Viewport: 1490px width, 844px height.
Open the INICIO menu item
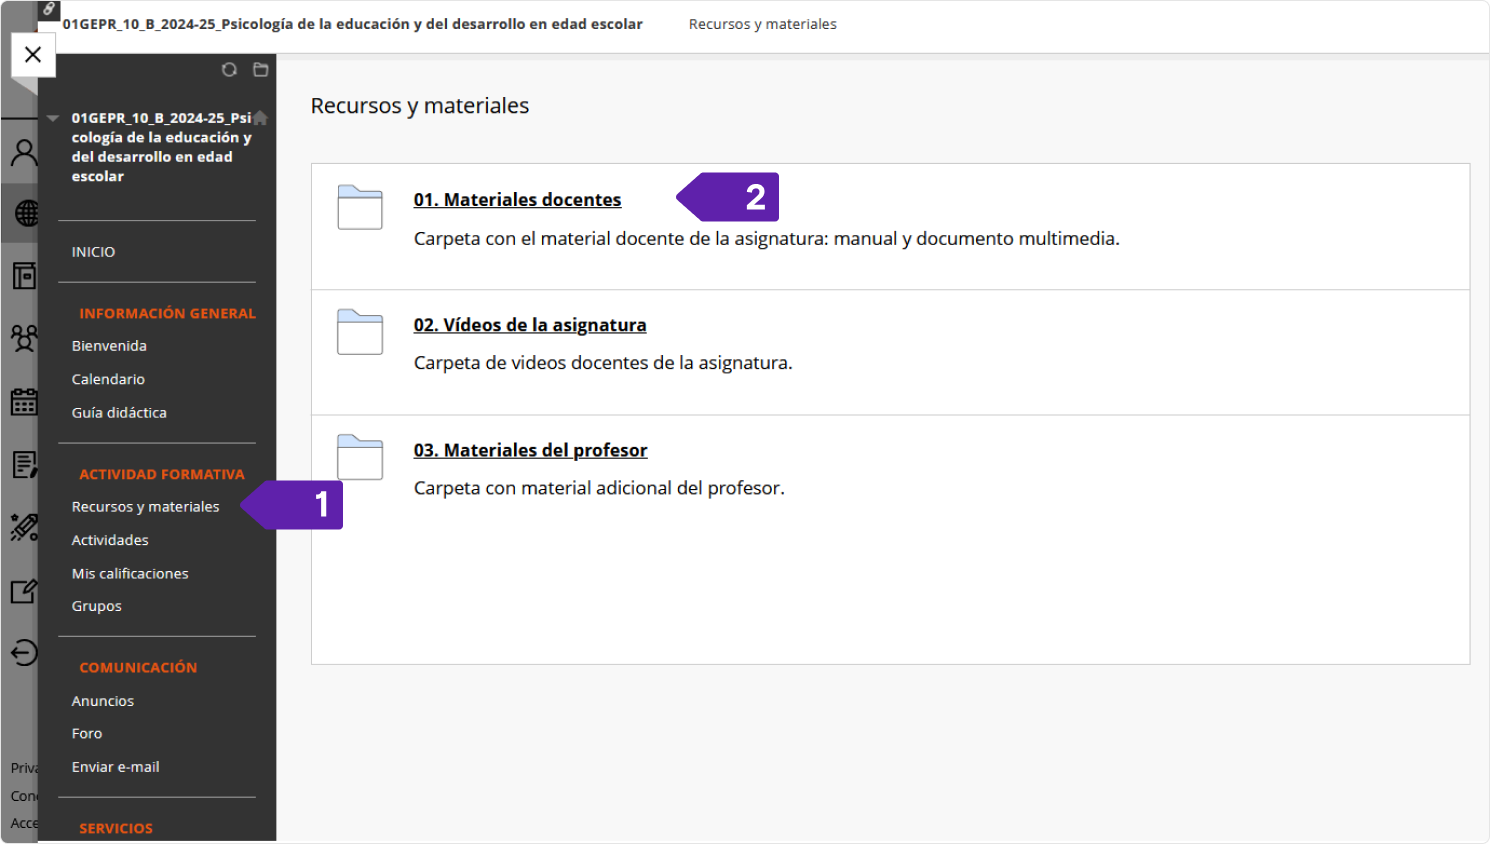93,252
